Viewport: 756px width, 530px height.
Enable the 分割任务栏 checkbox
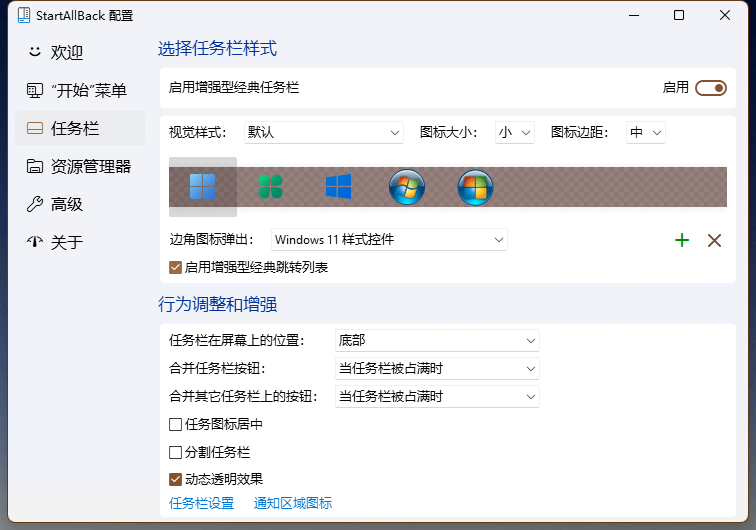(x=176, y=452)
